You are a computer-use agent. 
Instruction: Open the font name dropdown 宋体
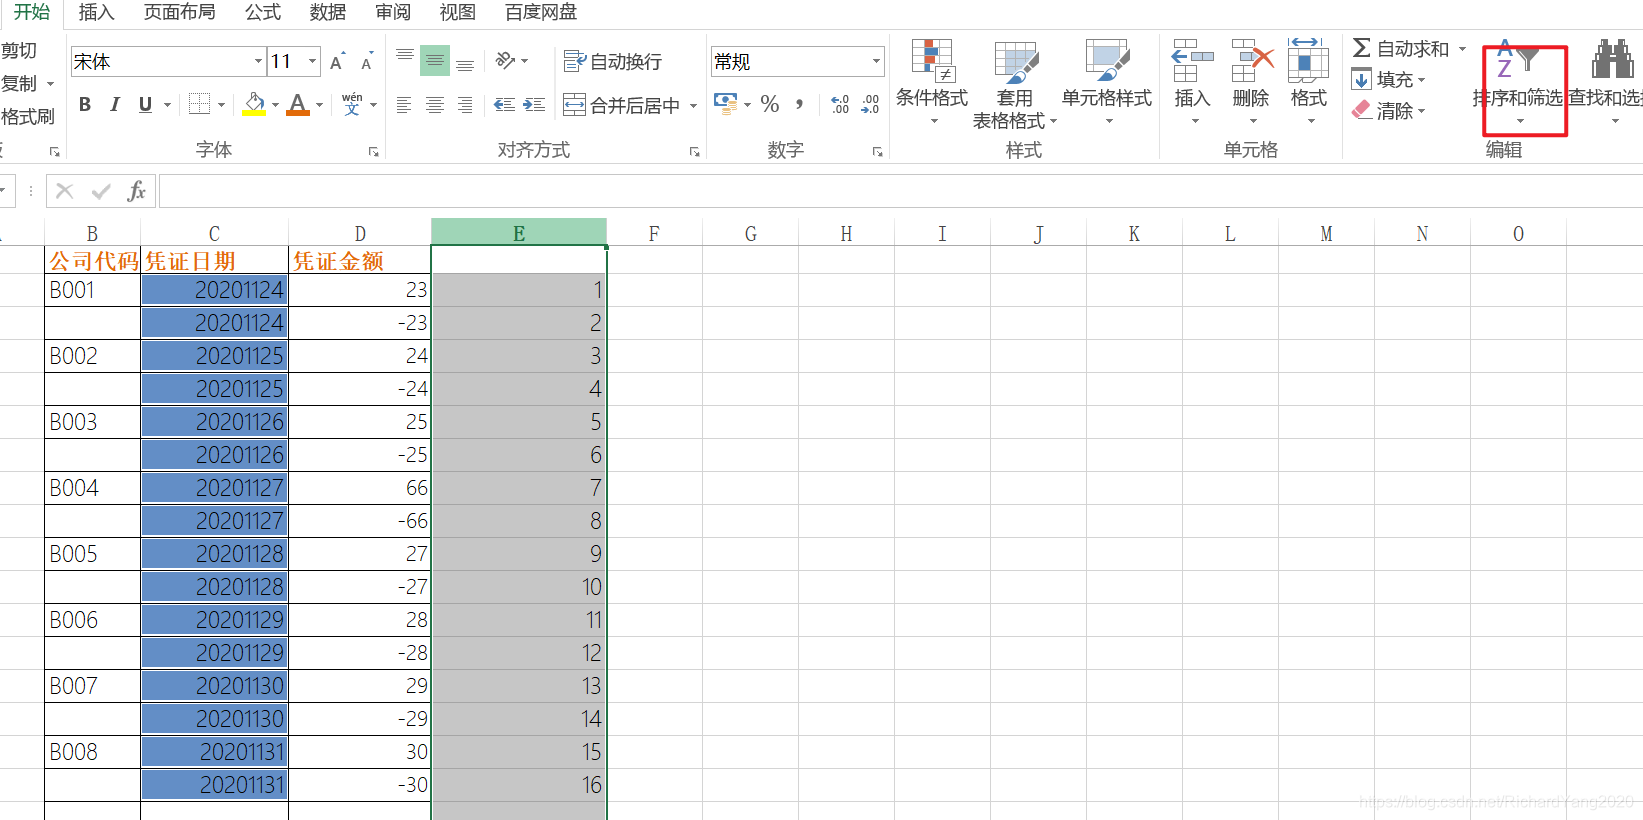coord(258,61)
